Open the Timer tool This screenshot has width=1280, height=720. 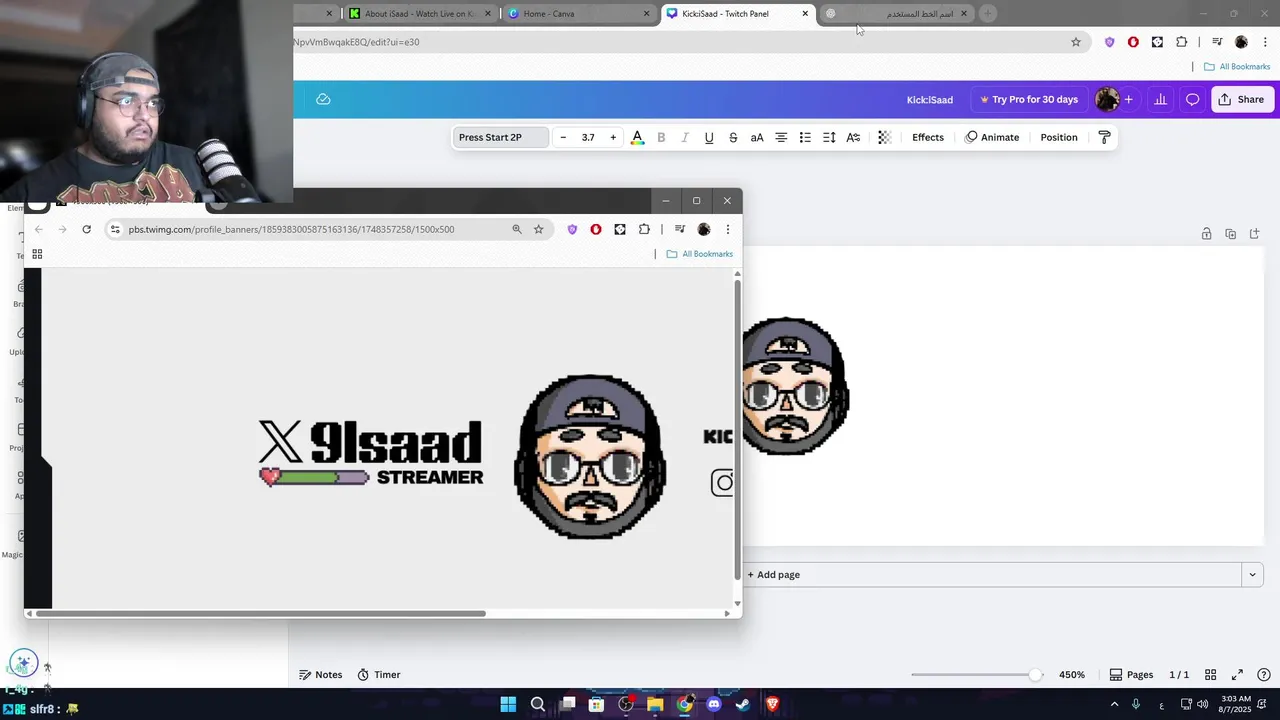[x=379, y=675]
